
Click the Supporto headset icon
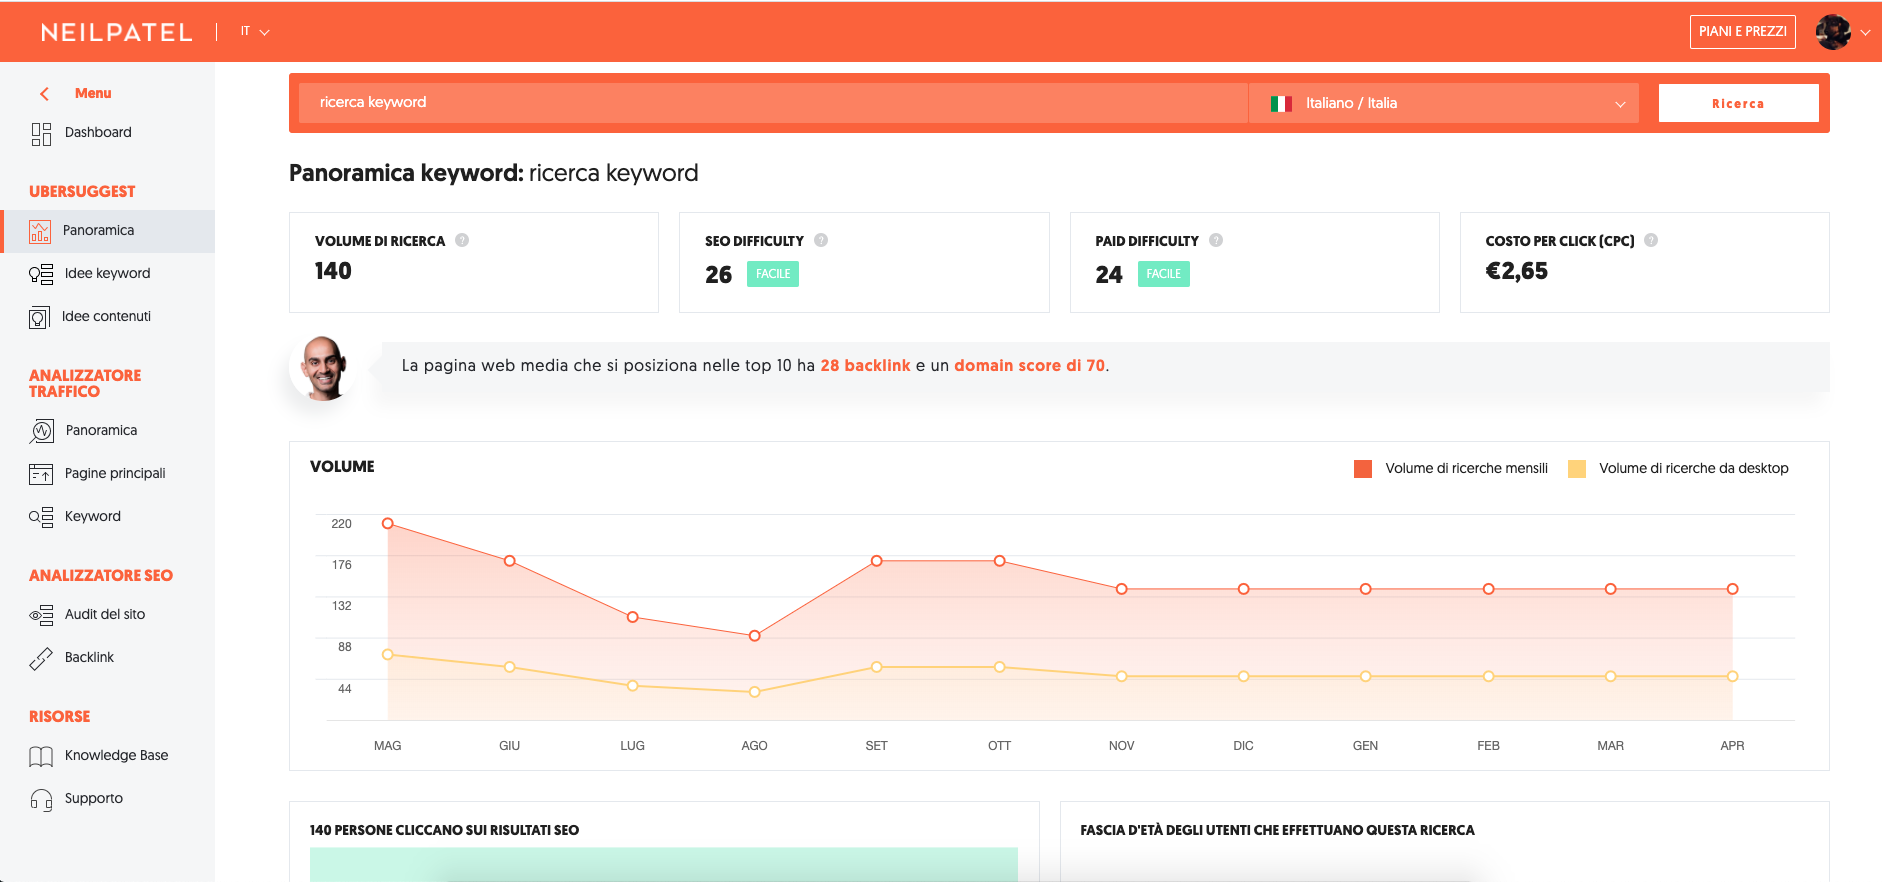[41, 800]
